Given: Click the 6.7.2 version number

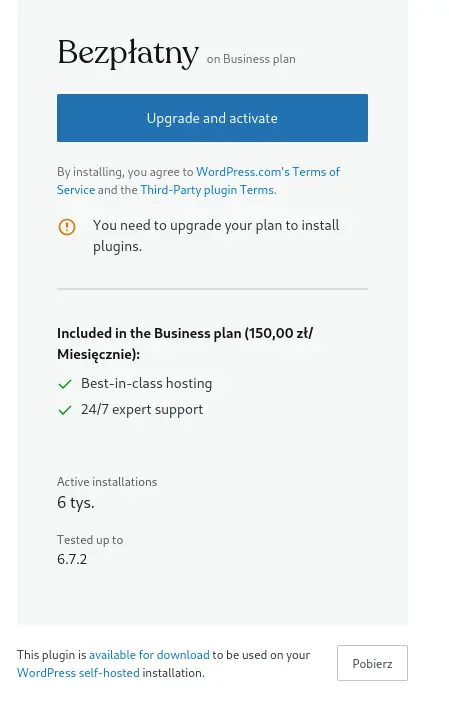Looking at the screenshot, I should [72, 559].
